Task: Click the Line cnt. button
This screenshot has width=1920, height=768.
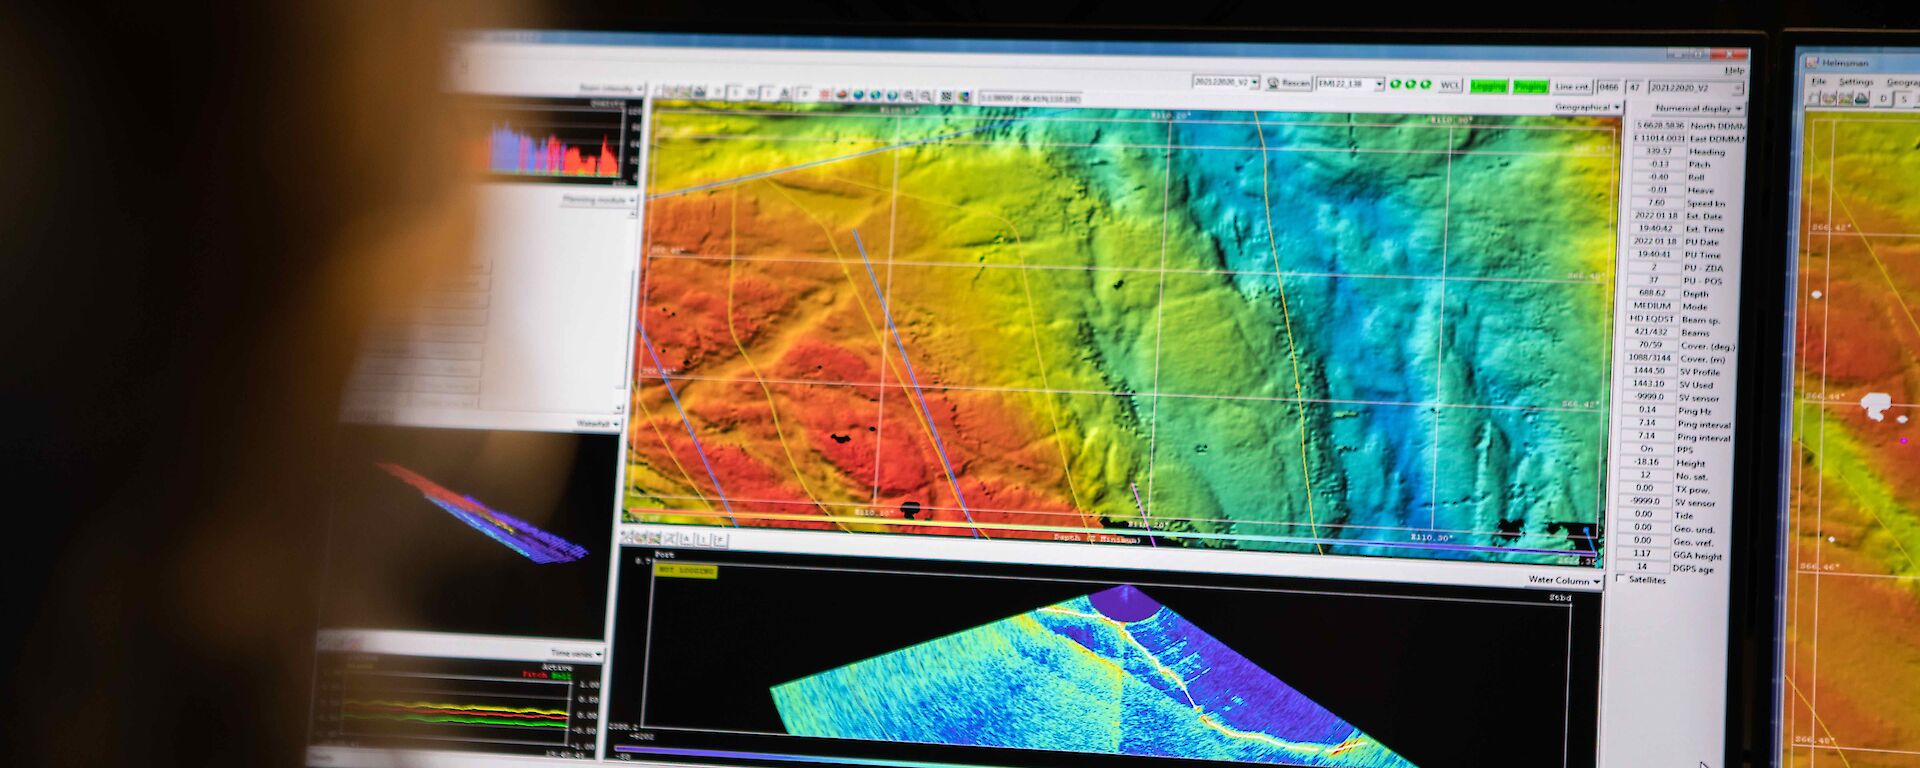Action: coord(1573,87)
